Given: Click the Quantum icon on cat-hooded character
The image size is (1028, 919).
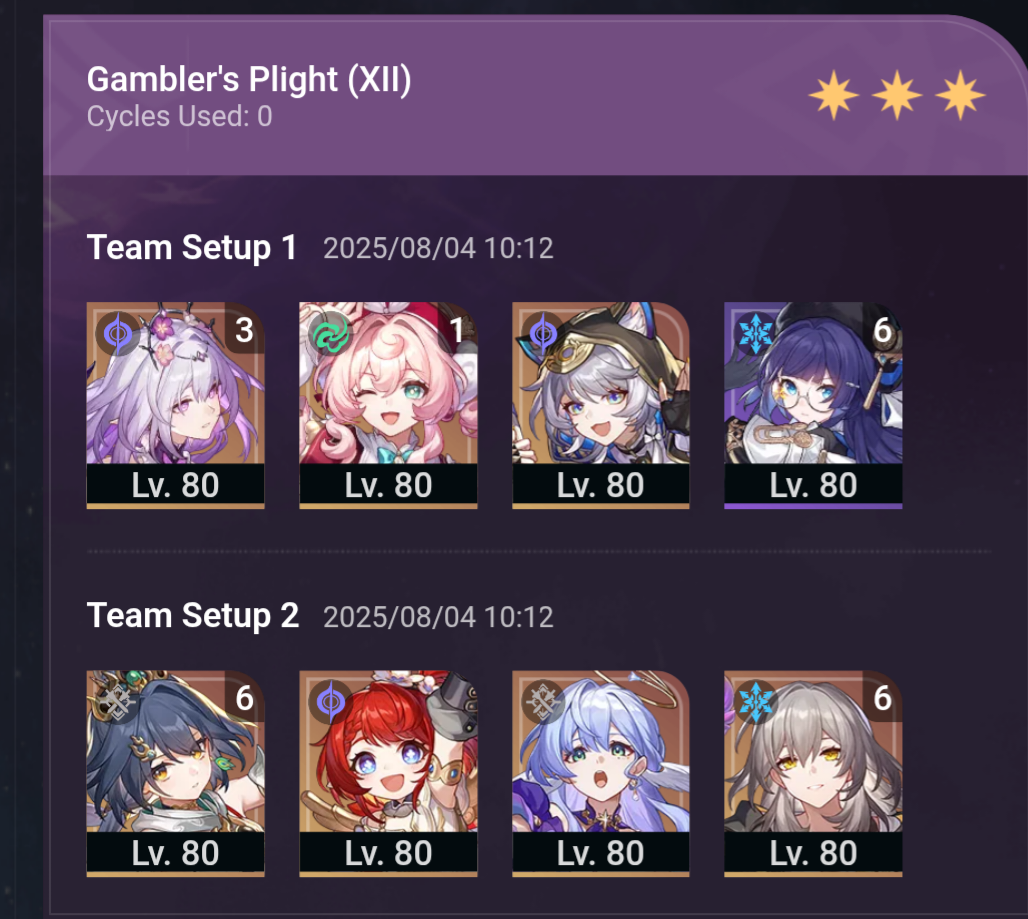Looking at the screenshot, I should pyautogui.click(x=544, y=334).
